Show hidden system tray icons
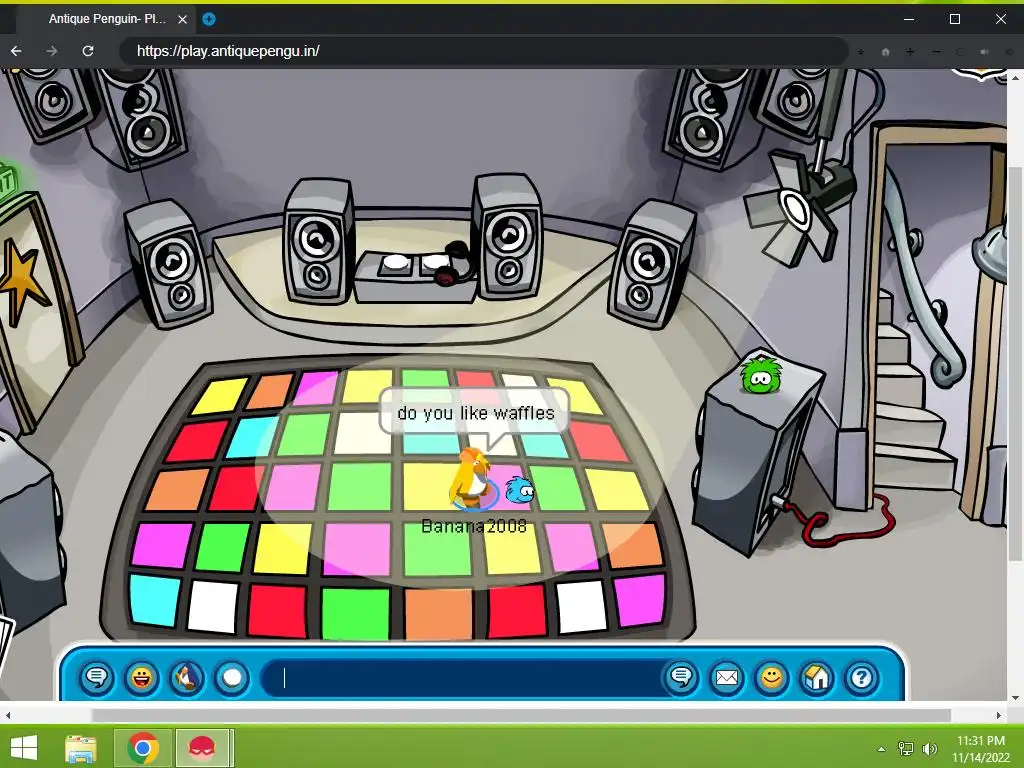The height and width of the screenshot is (768, 1024). 881,749
